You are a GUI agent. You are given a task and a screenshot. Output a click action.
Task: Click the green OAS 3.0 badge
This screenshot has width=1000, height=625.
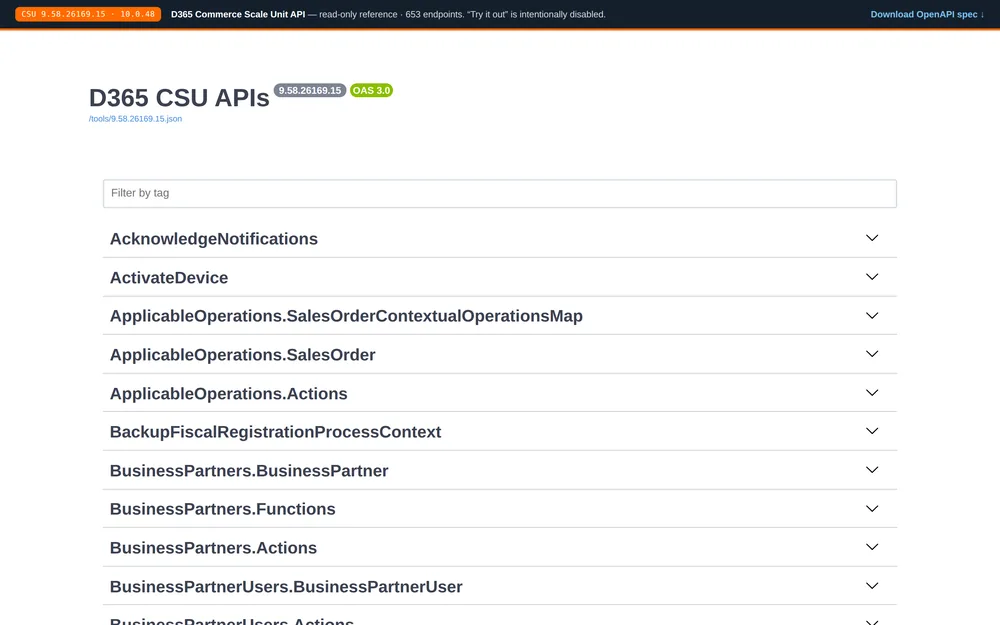click(x=371, y=91)
